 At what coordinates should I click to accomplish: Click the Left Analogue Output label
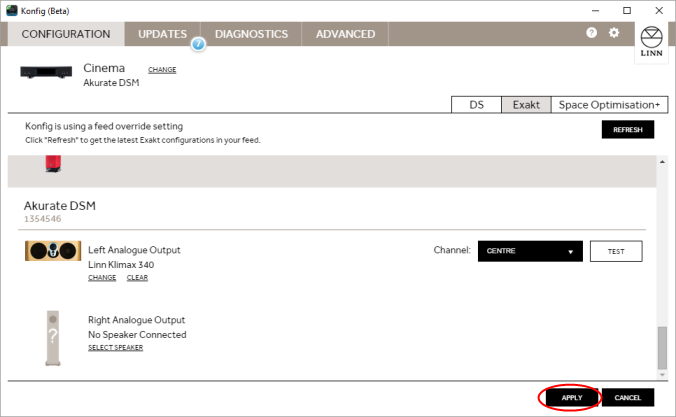click(134, 250)
